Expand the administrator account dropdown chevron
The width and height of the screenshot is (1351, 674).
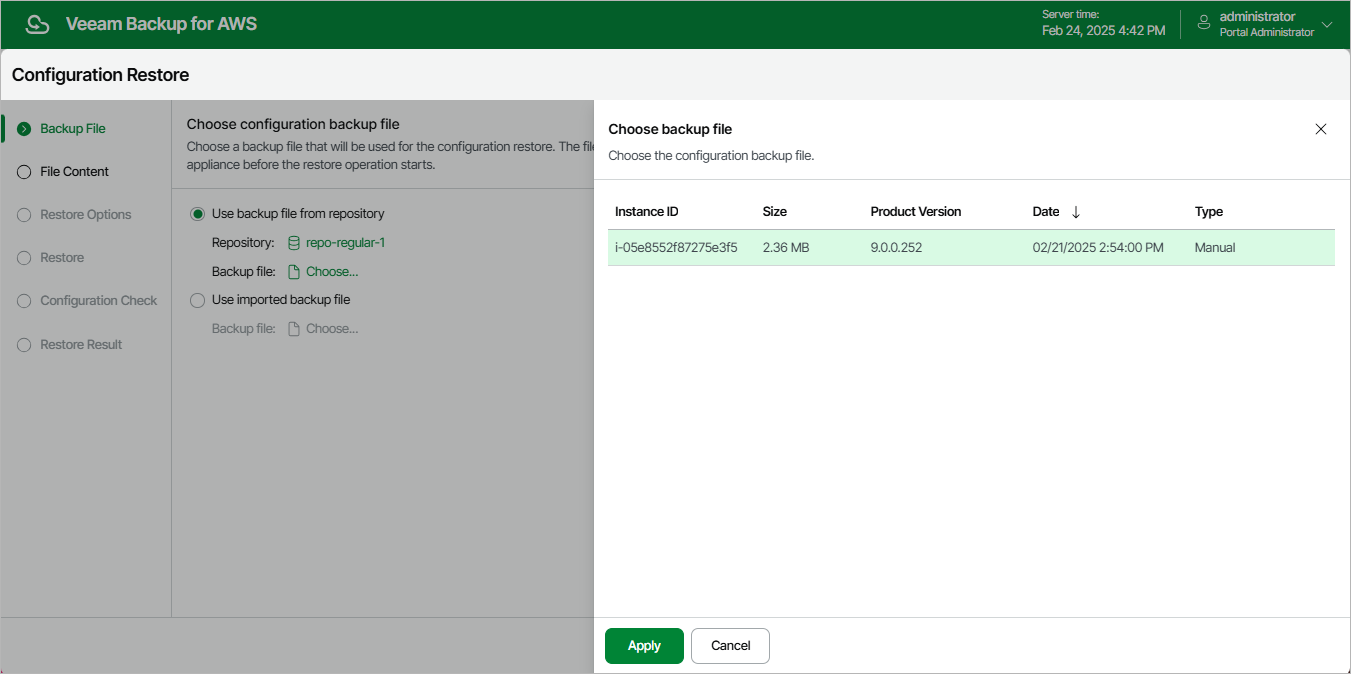point(1327,25)
